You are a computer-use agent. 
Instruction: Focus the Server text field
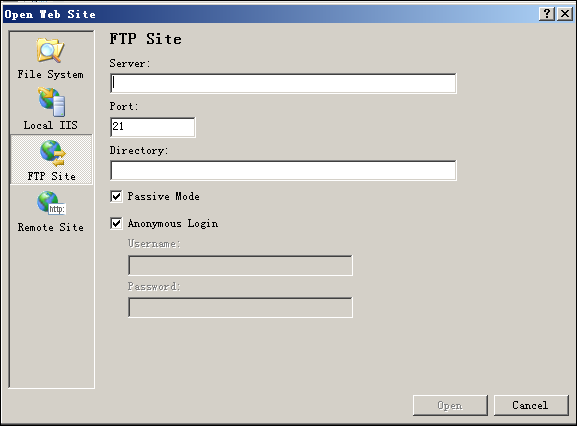point(283,83)
